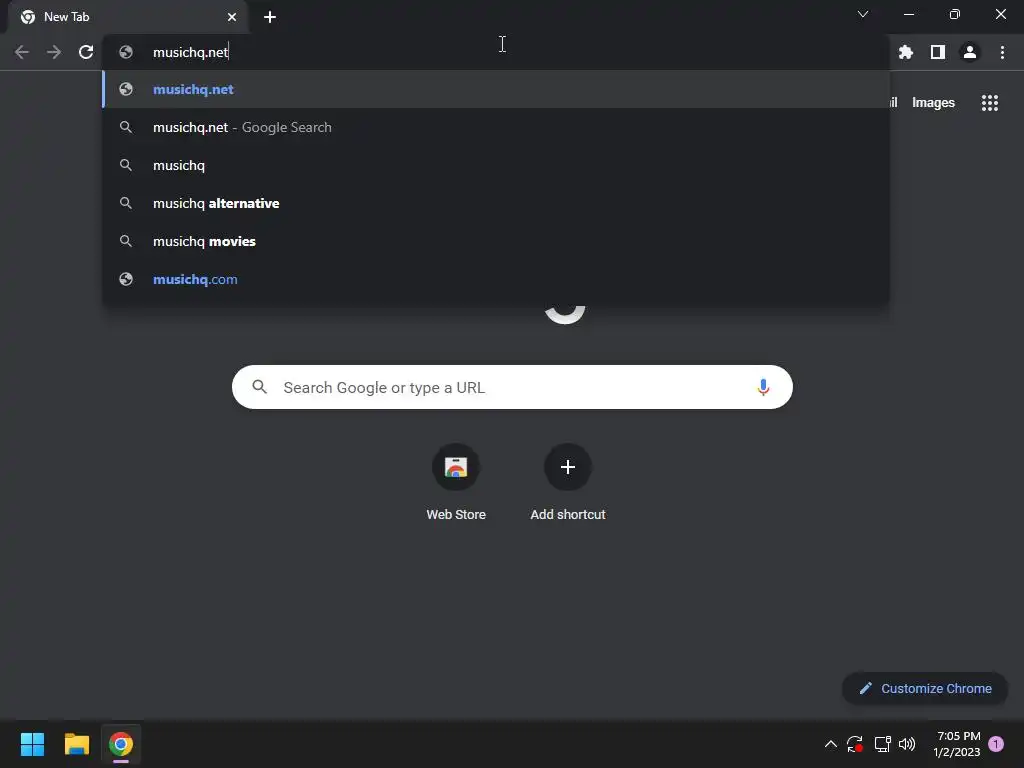1024x768 pixels.
Task: Open network tray icon
Action: [x=882, y=744]
